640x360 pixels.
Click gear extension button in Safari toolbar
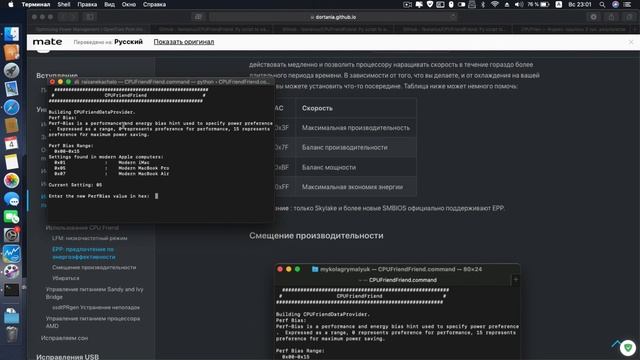pyautogui.click(x=593, y=17)
